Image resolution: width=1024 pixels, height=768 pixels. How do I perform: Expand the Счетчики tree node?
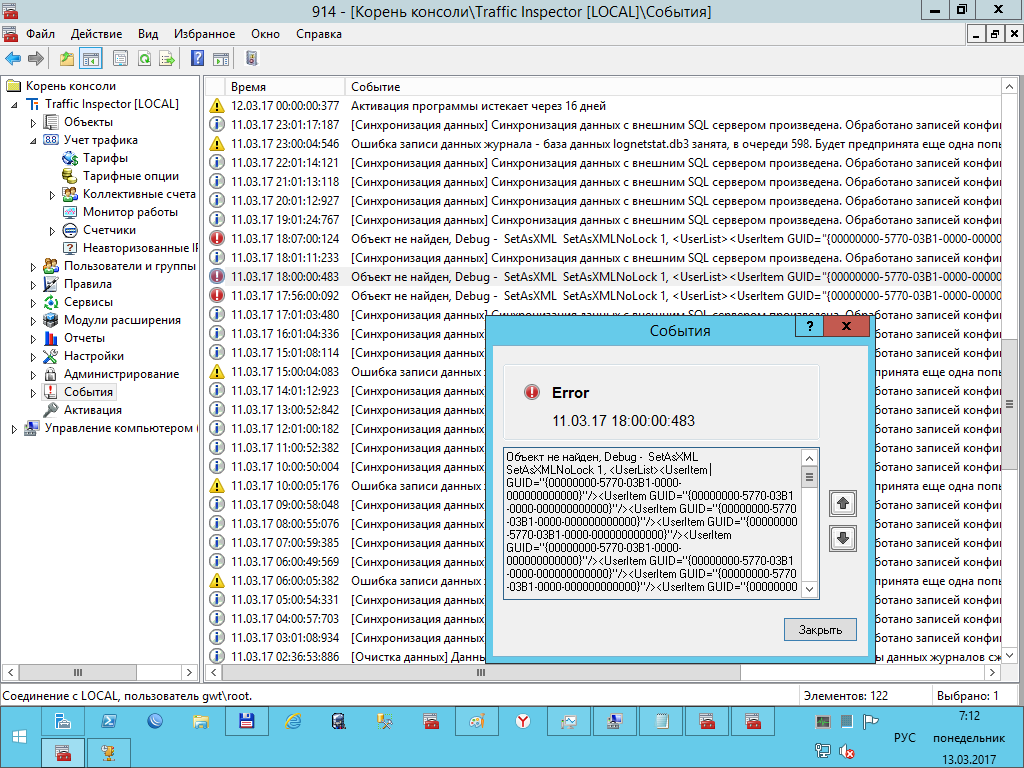[x=52, y=231]
